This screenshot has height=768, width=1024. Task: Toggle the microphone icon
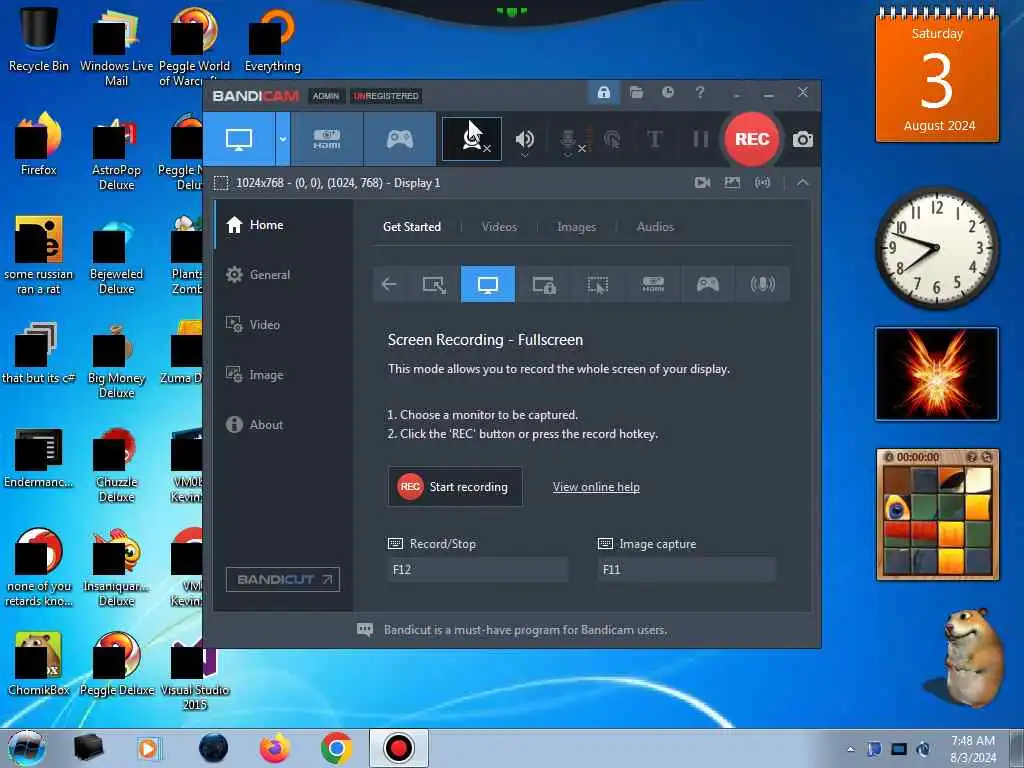coord(568,139)
